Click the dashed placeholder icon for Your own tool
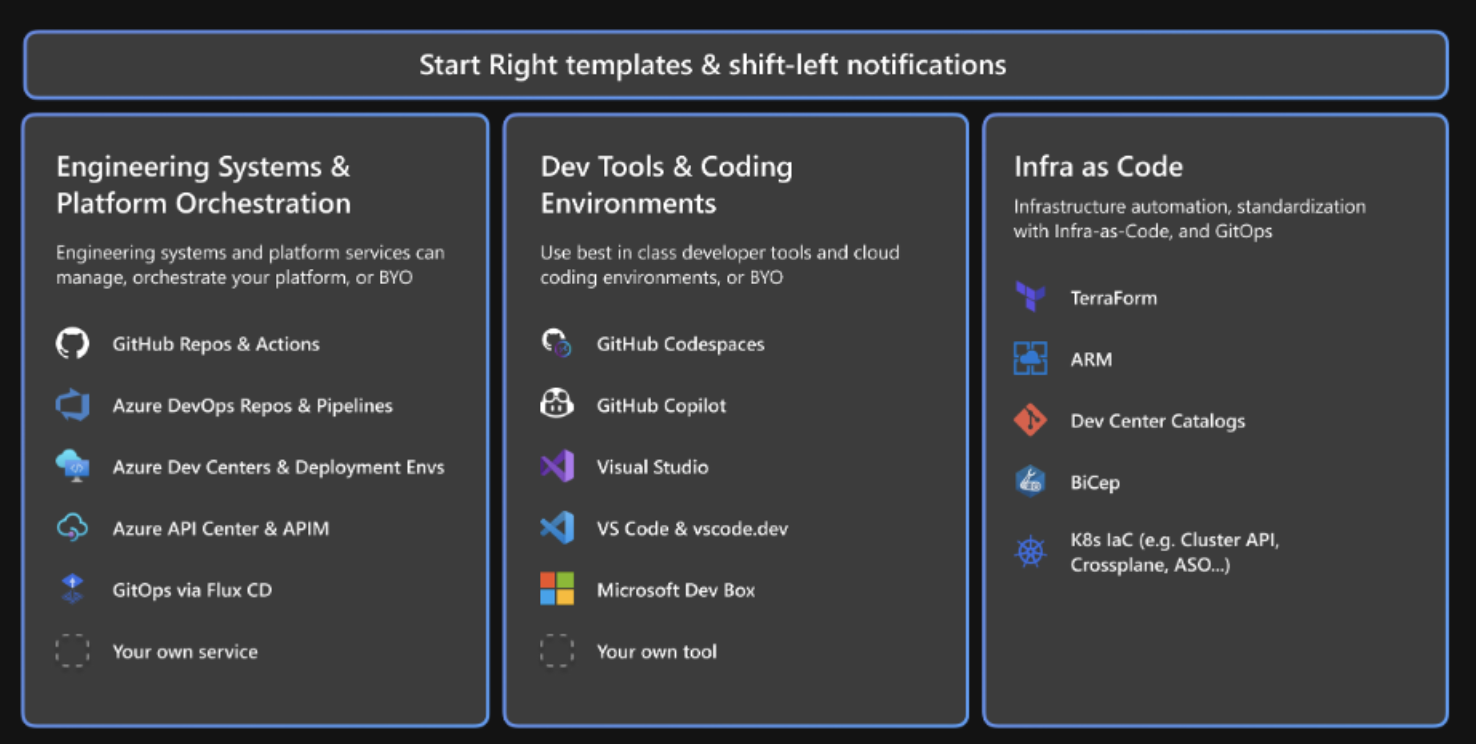Screen dimensions: 1476x744 pos(557,651)
